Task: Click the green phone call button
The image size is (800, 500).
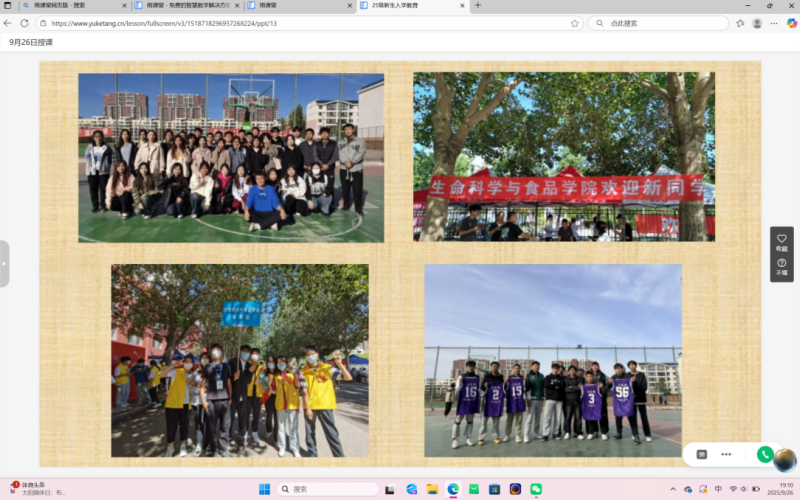Action: click(x=765, y=454)
